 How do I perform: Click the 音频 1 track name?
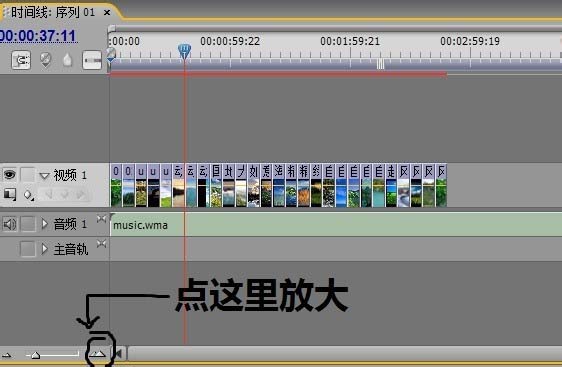coord(70,224)
